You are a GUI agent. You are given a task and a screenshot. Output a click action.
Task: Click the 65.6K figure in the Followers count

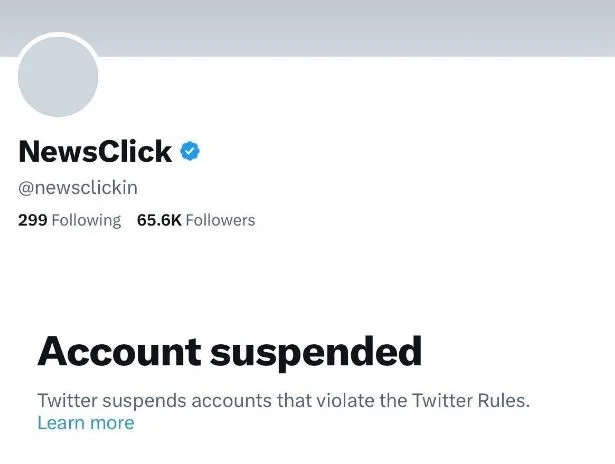[159, 220]
